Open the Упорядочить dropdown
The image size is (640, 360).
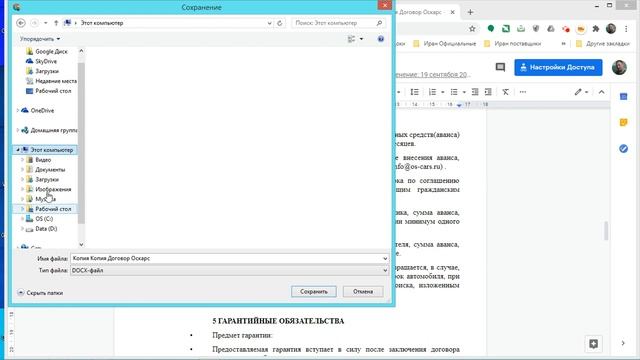40,39
